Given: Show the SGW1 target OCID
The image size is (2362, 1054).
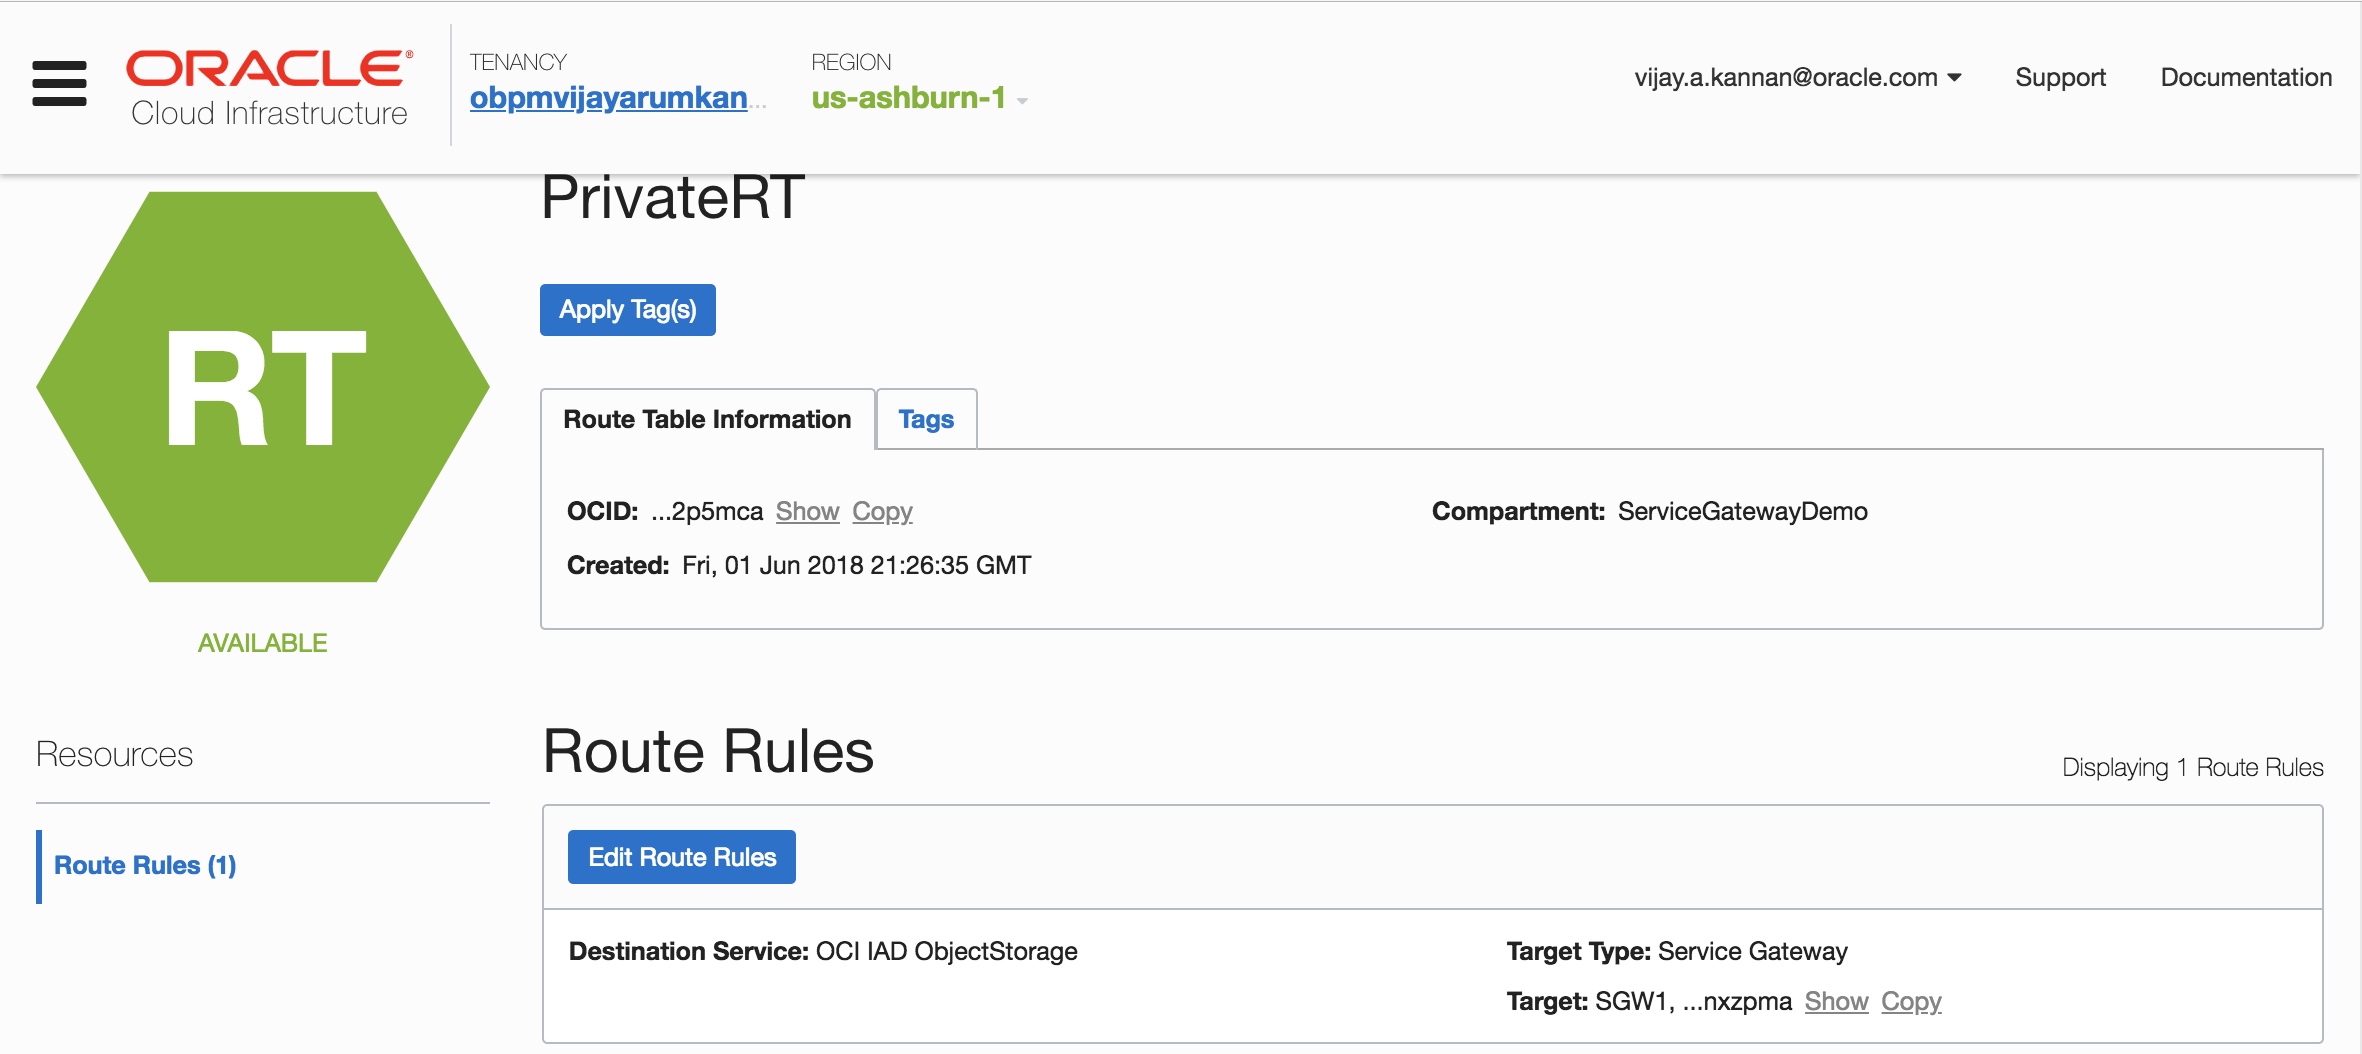Looking at the screenshot, I should pos(1836,1001).
